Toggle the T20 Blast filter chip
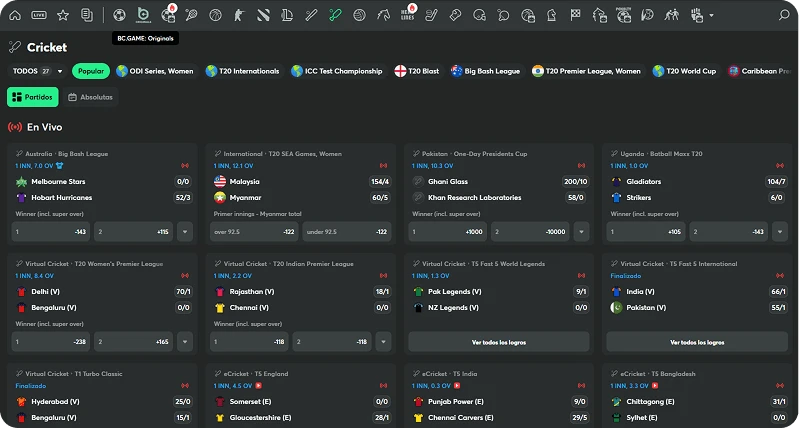Viewport: 799px width, 428px height. tap(417, 71)
